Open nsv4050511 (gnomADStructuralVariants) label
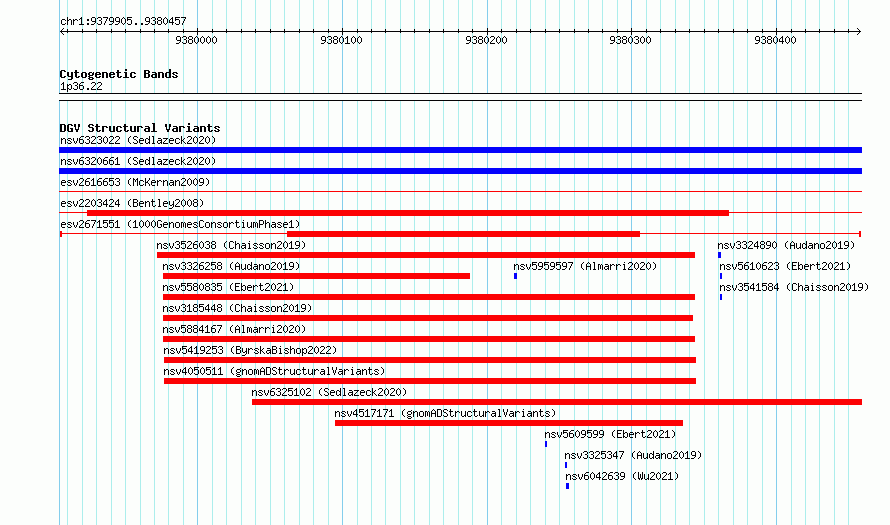890x525 pixels. point(274,371)
